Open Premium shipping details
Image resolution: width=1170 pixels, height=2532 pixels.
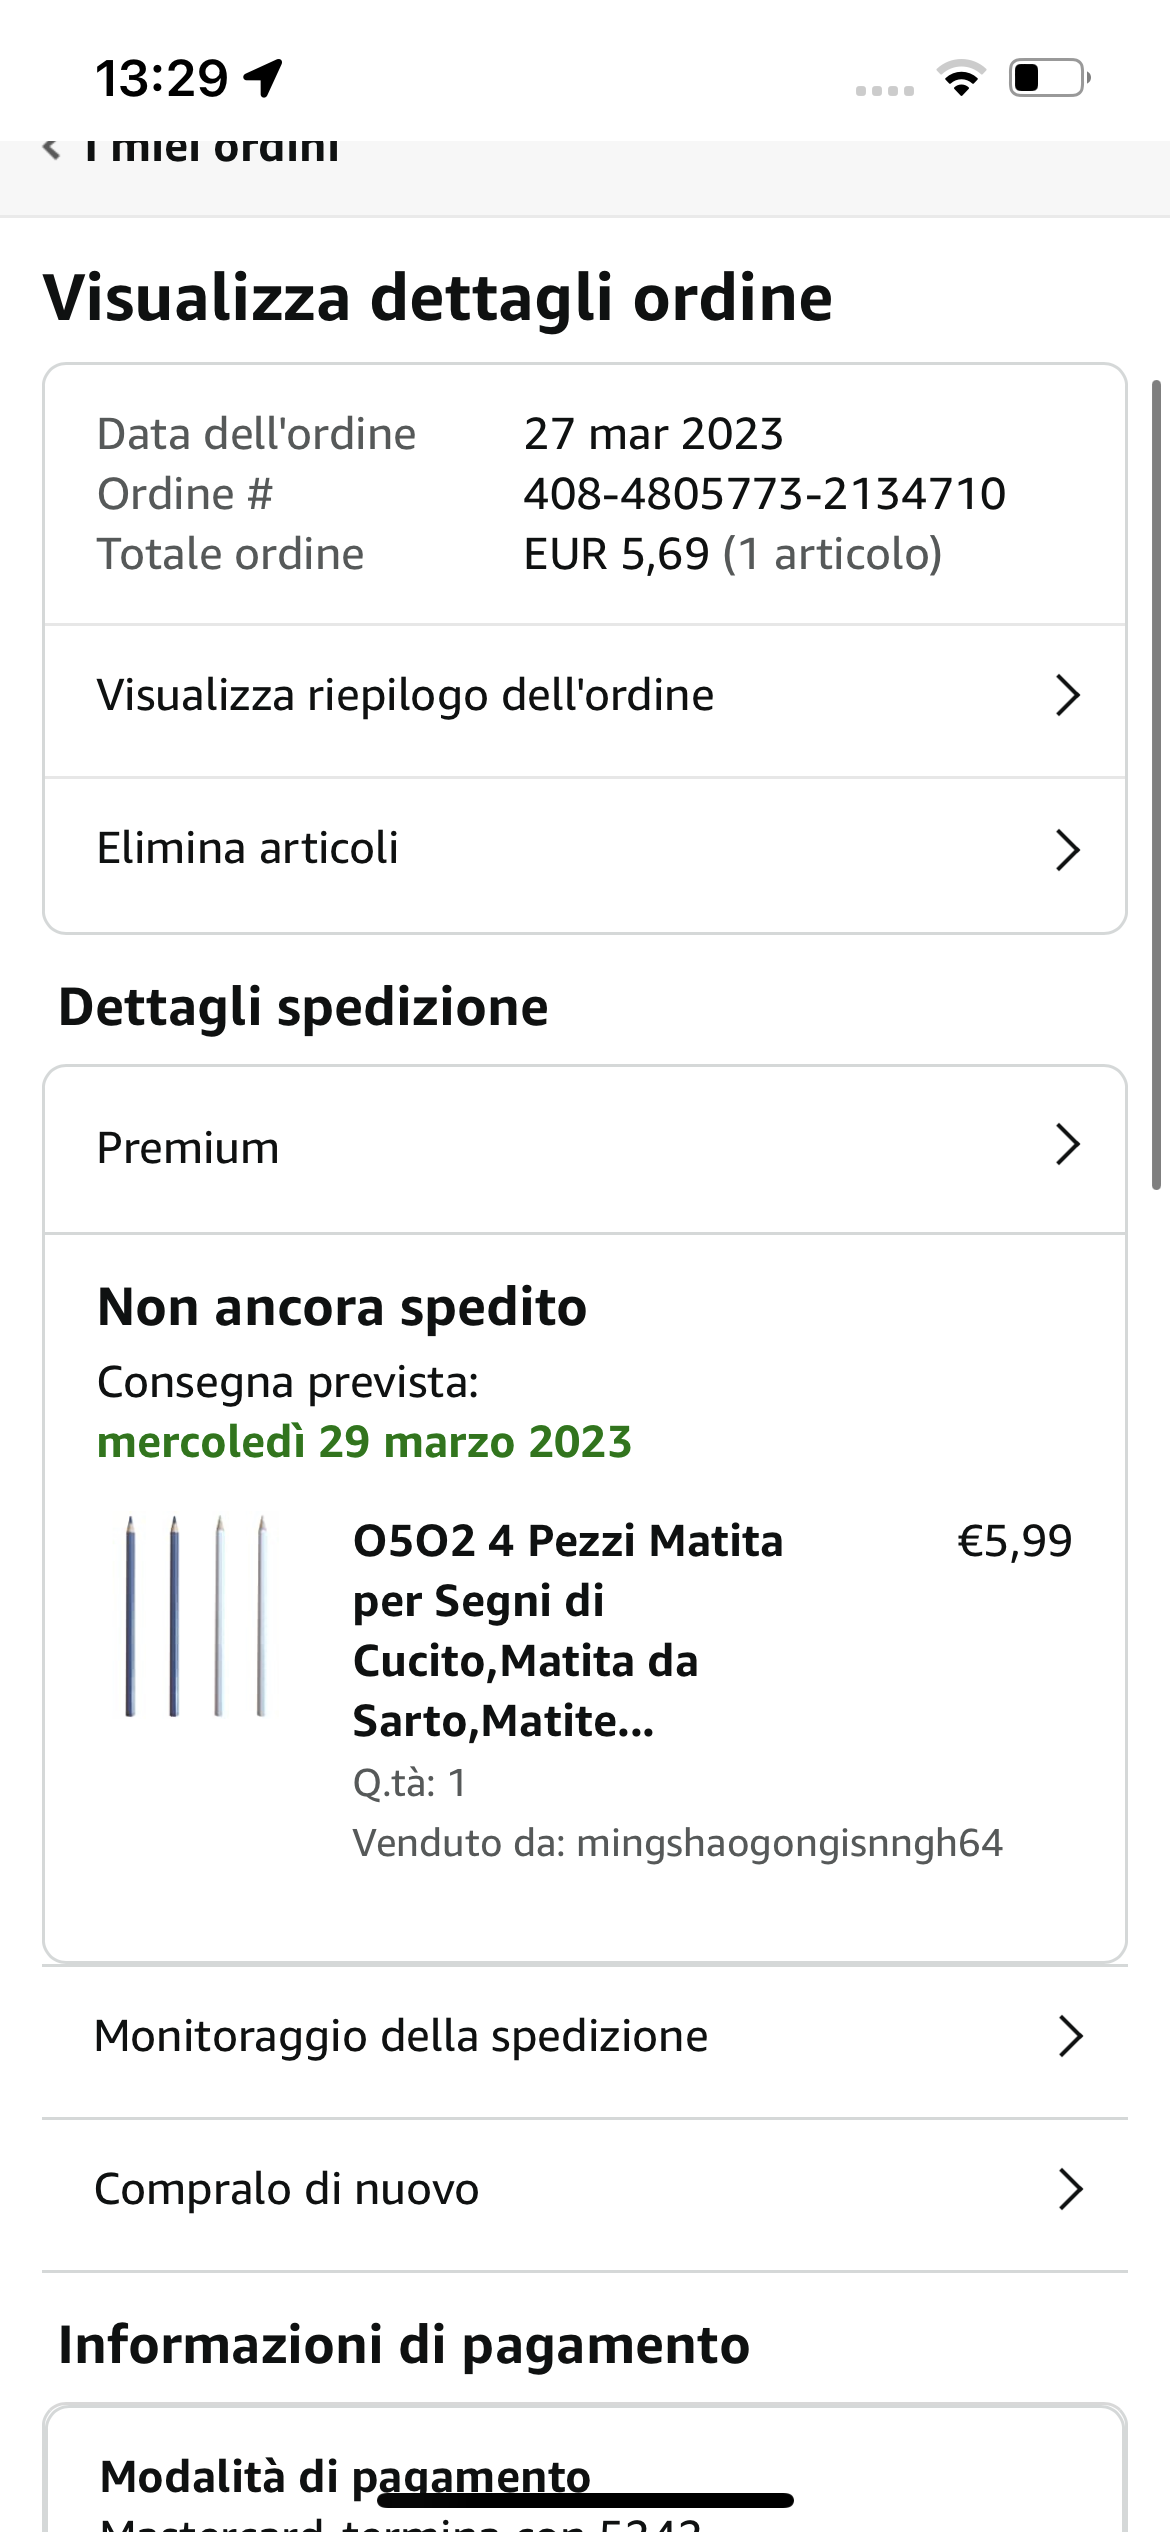pos(188,1148)
